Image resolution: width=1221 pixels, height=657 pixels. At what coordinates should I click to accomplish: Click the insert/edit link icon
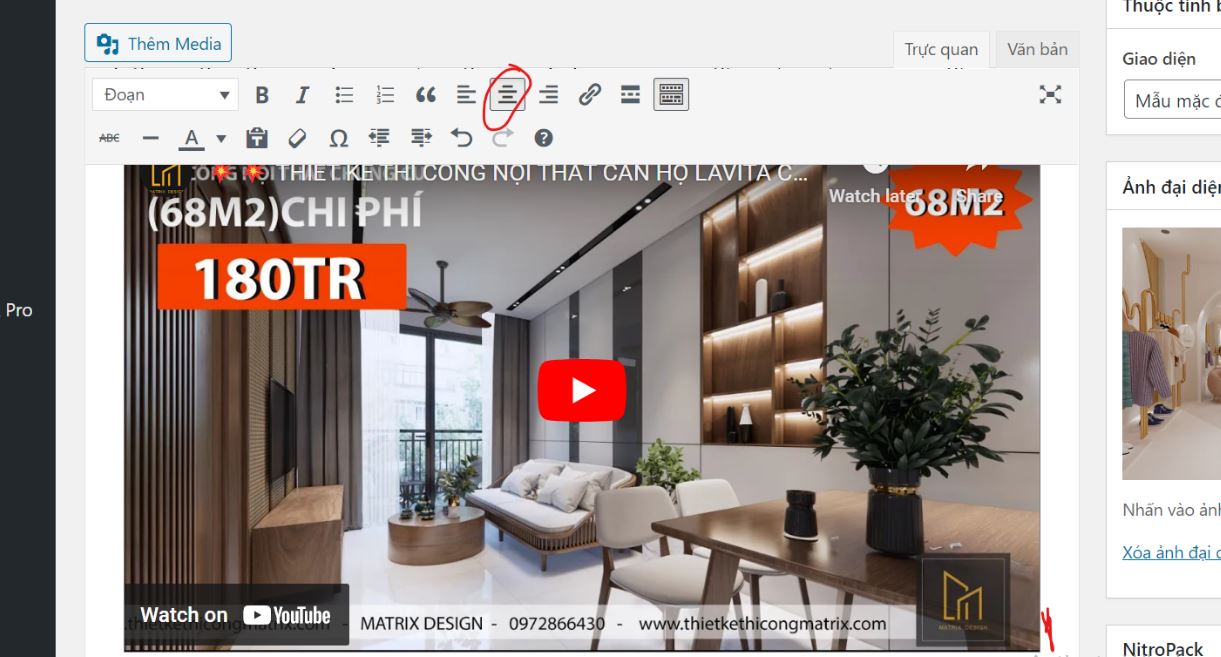coord(590,95)
